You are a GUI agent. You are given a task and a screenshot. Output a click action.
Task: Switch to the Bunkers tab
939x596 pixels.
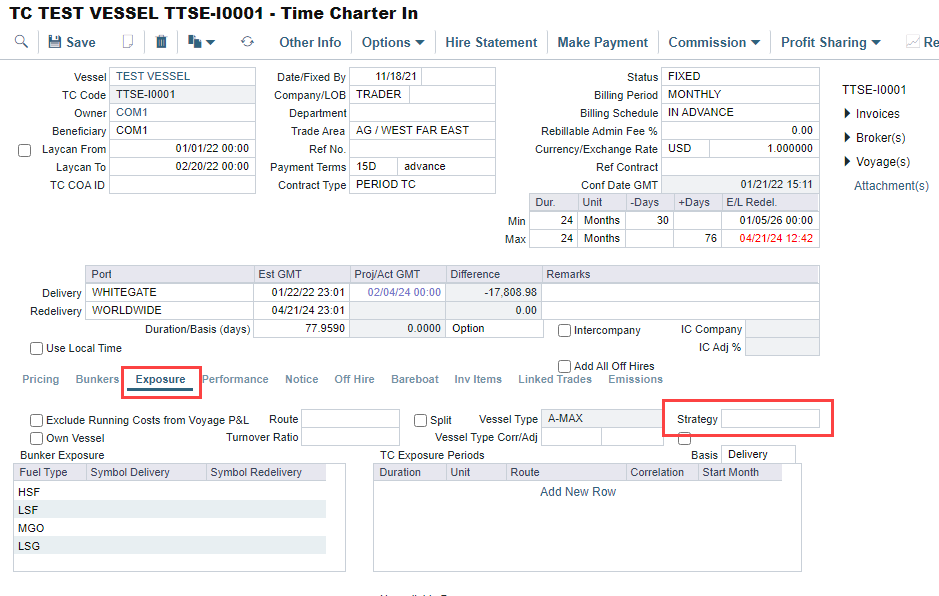pos(95,379)
